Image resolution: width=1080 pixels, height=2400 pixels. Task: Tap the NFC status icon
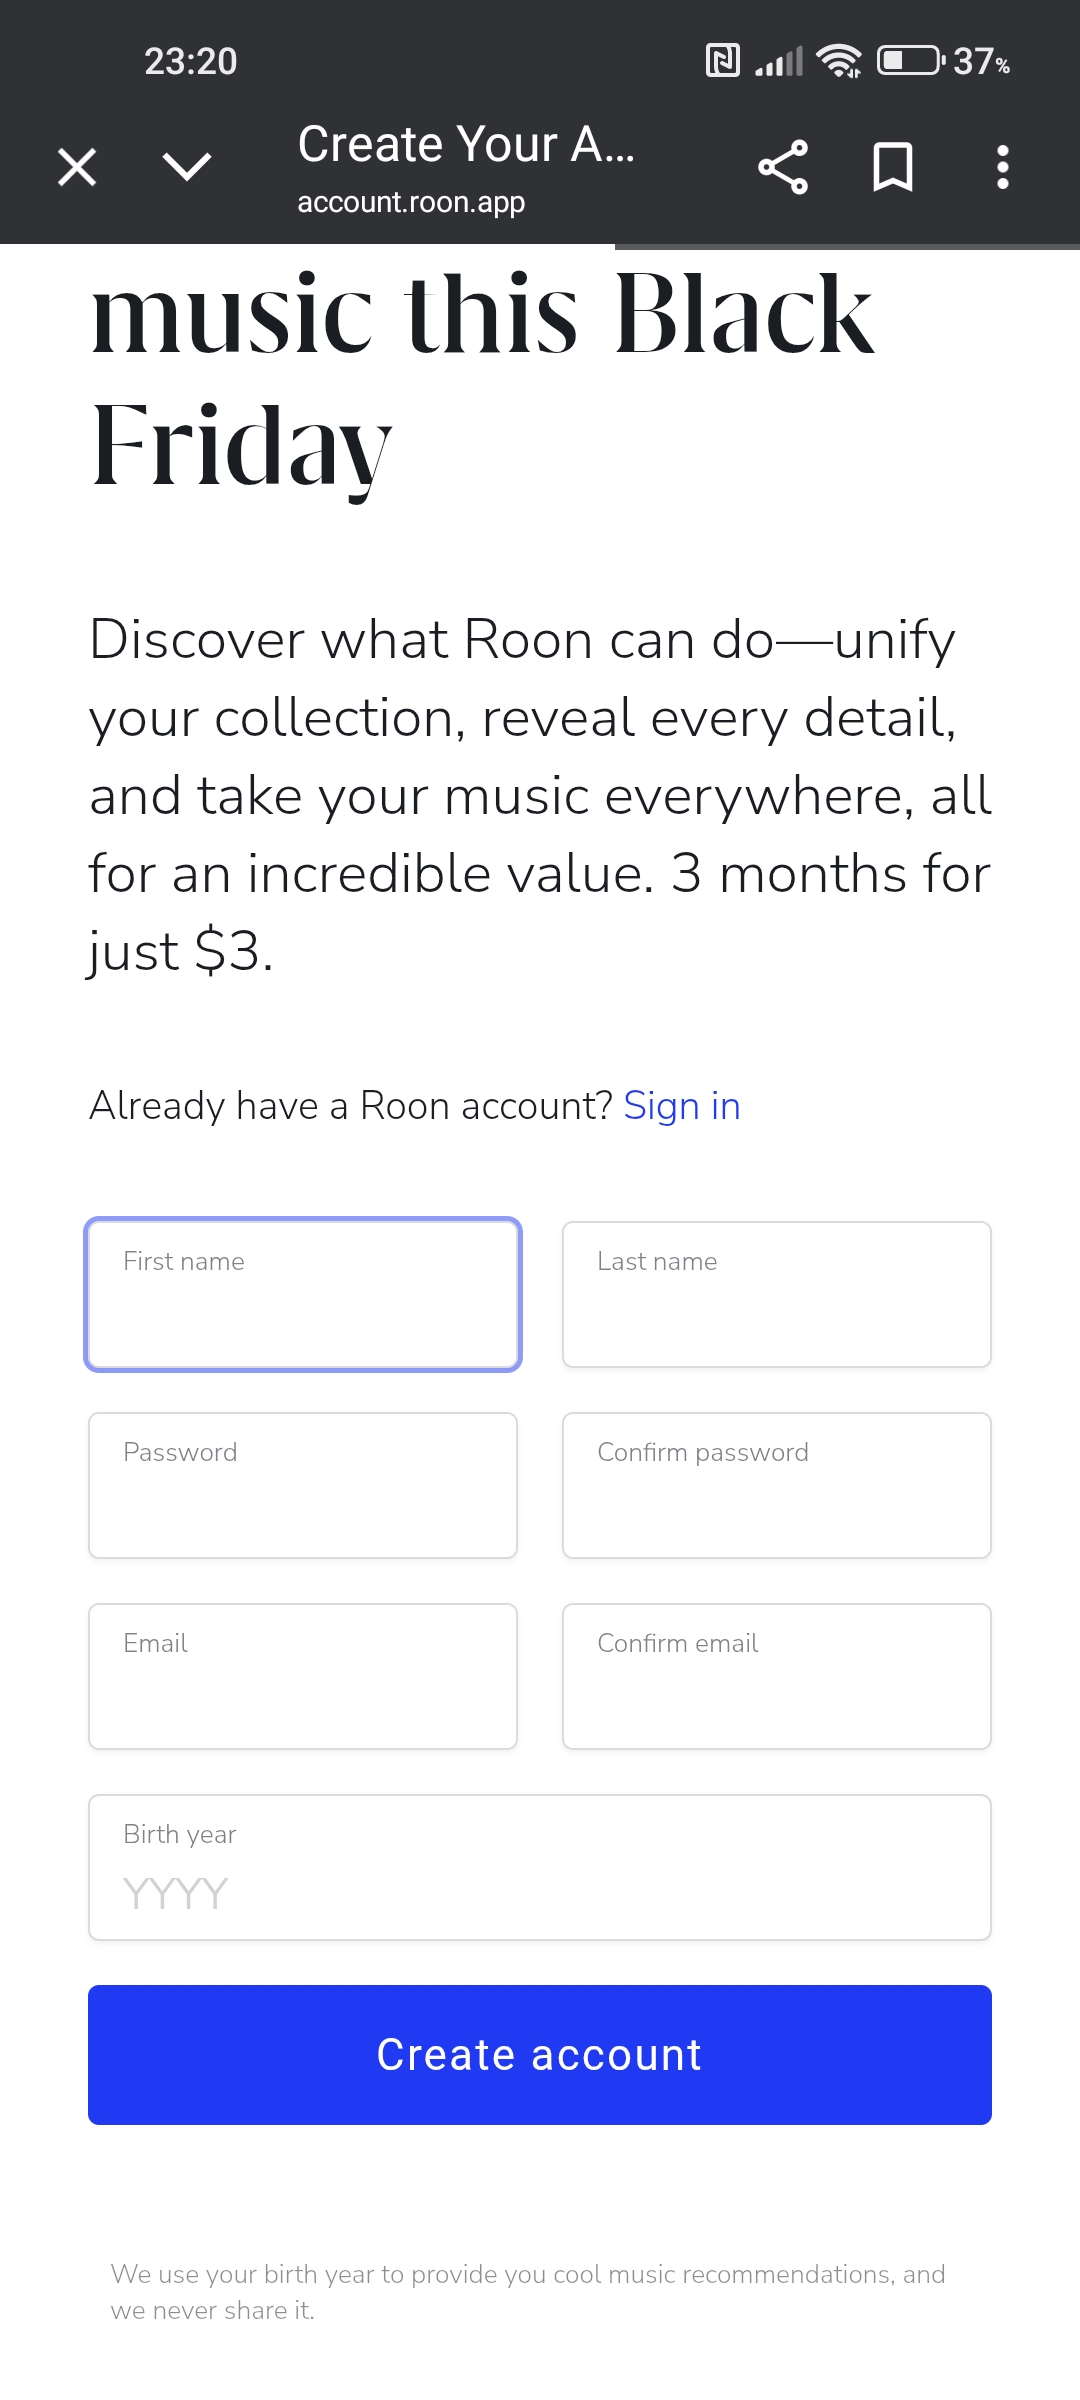click(723, 61)
